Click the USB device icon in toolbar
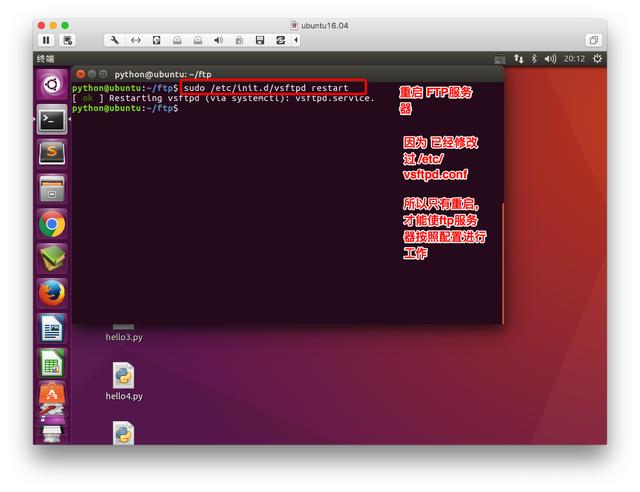640x492 pixels. pos(239,40)
